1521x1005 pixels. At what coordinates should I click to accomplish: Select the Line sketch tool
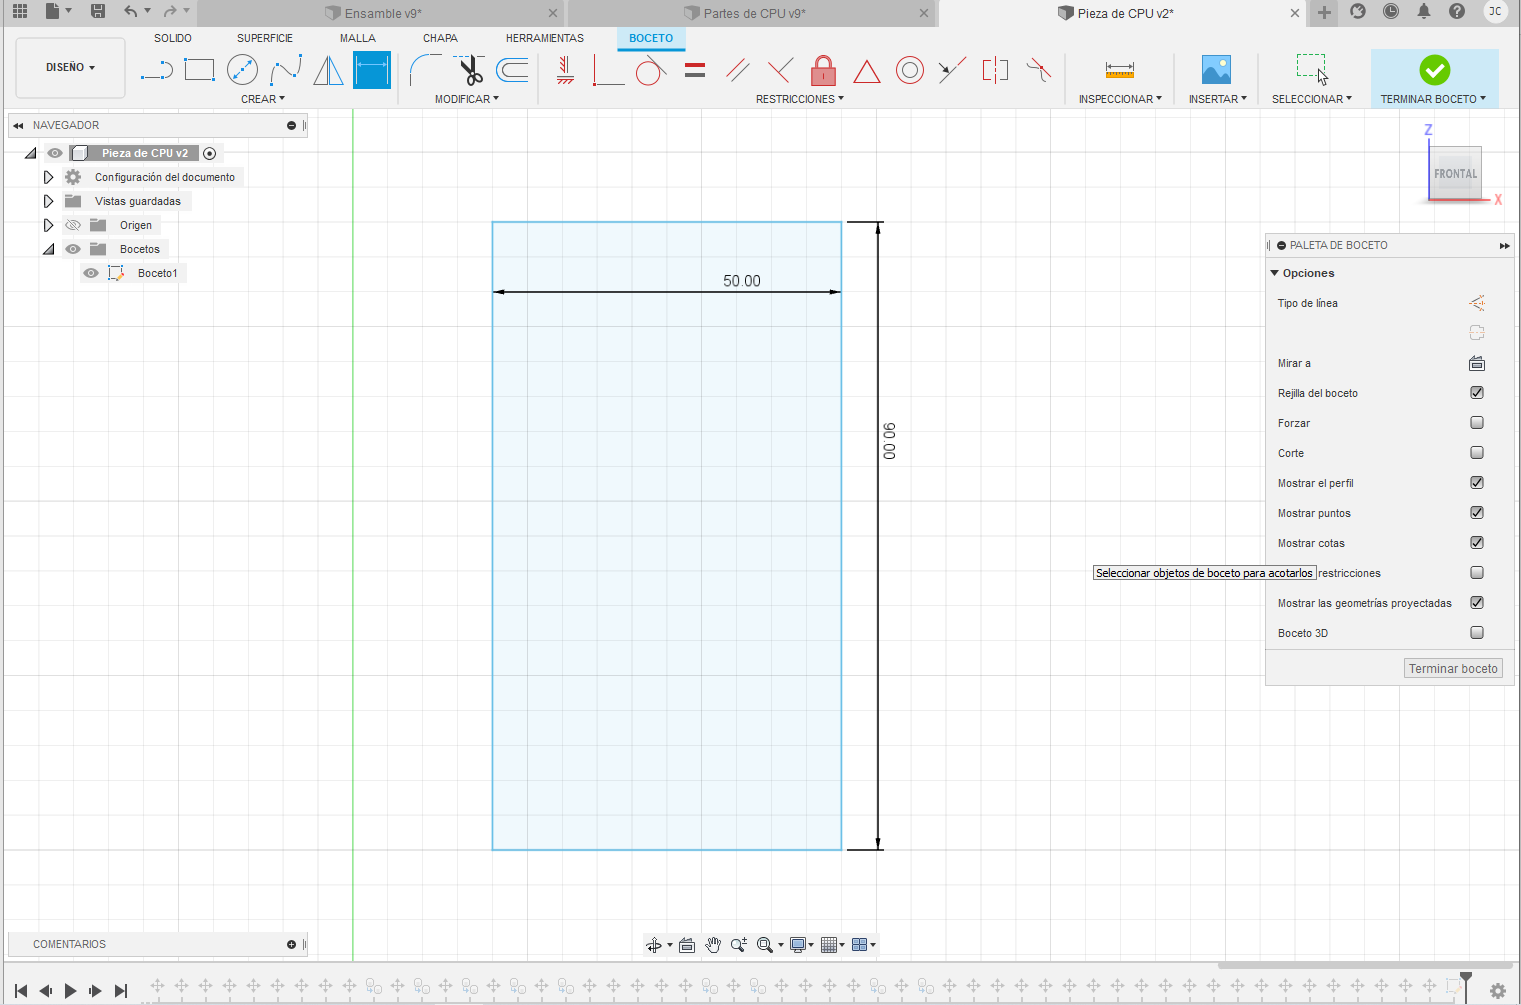[157, 70]
